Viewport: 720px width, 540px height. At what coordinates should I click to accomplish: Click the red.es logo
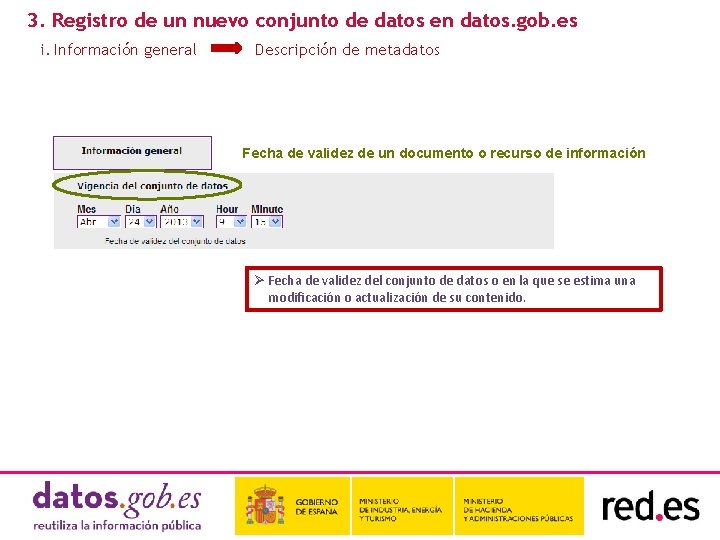pyautogui.click(x=650, y=506)
